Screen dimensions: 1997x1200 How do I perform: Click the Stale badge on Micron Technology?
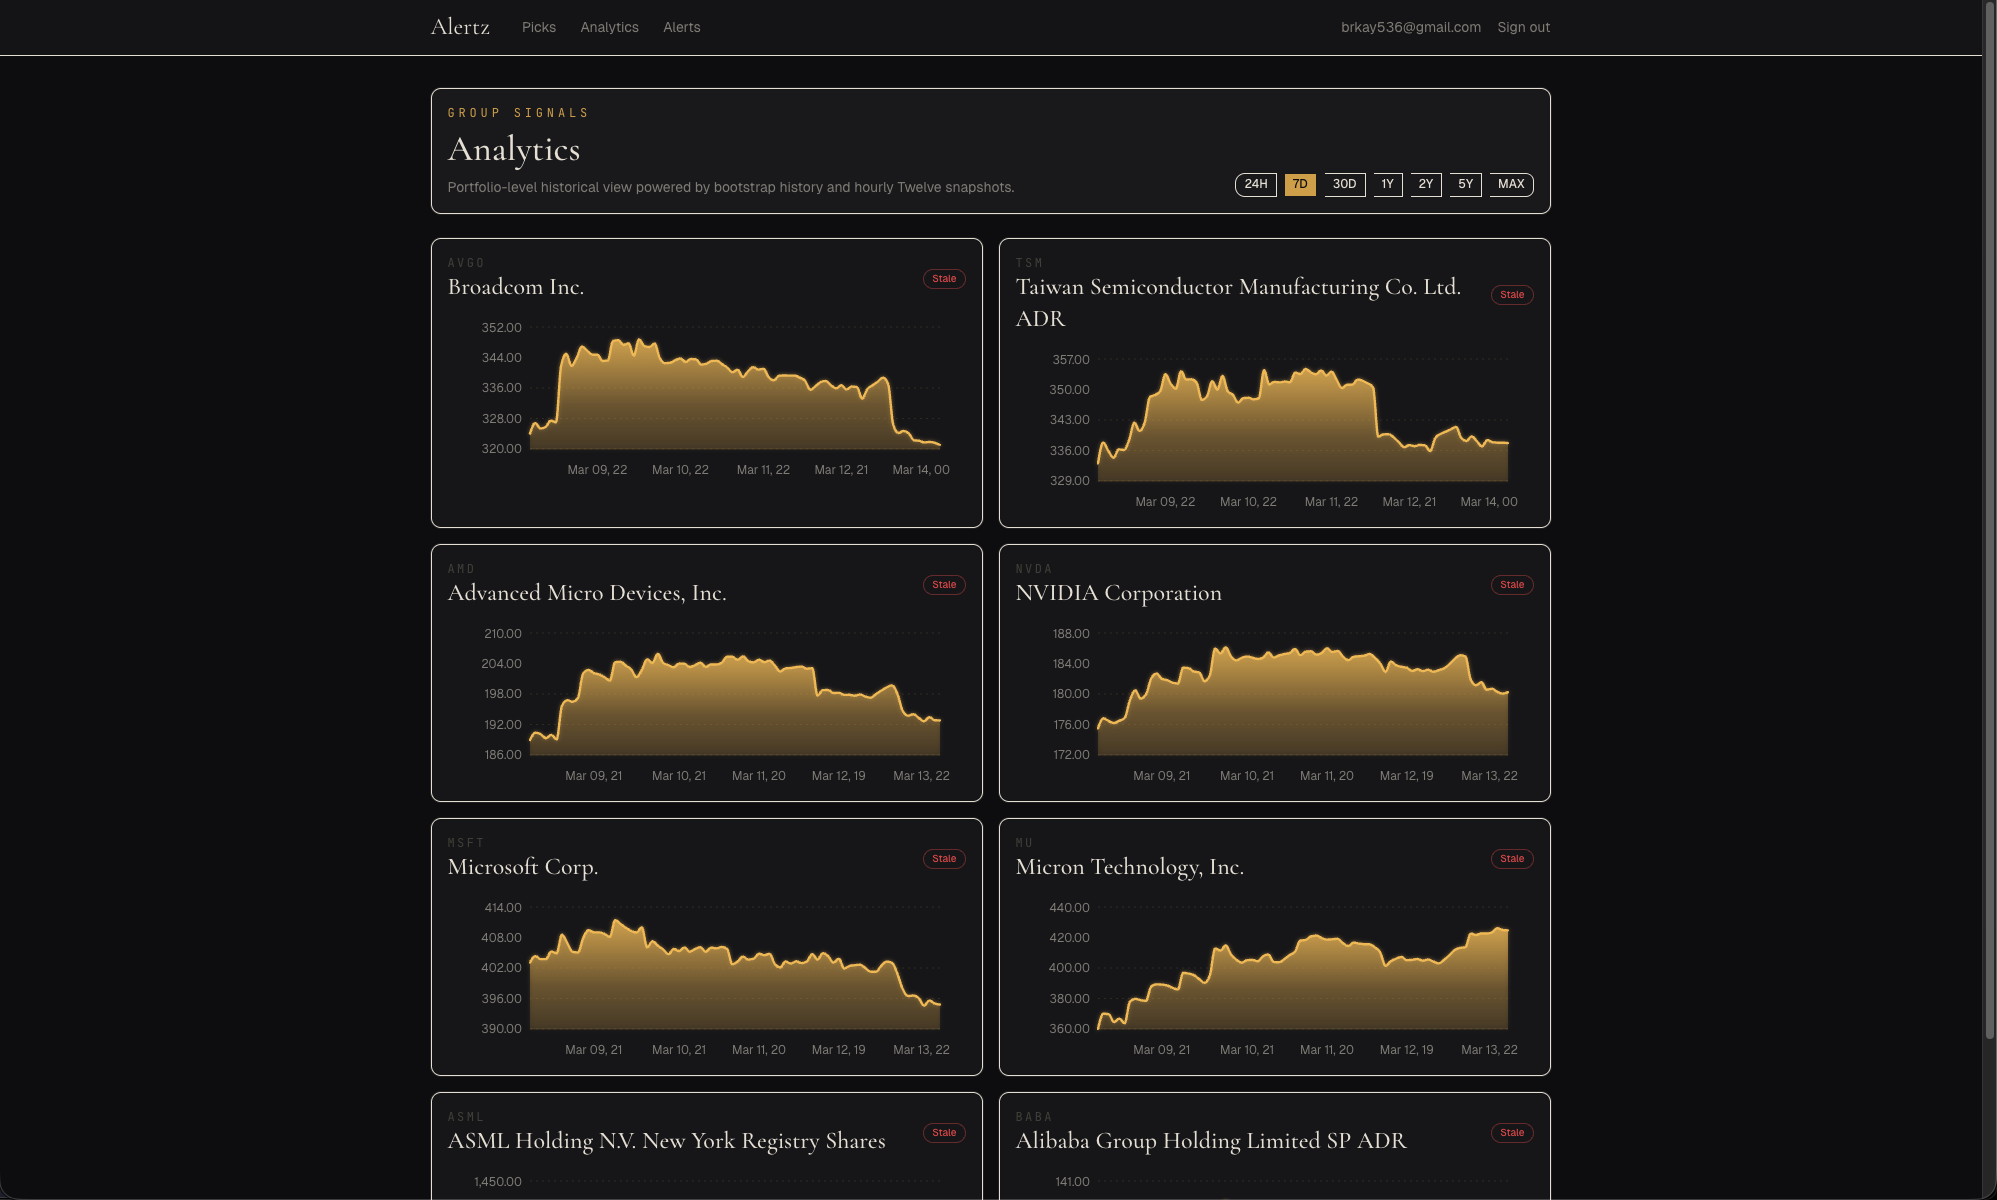tap(1512, 858)
